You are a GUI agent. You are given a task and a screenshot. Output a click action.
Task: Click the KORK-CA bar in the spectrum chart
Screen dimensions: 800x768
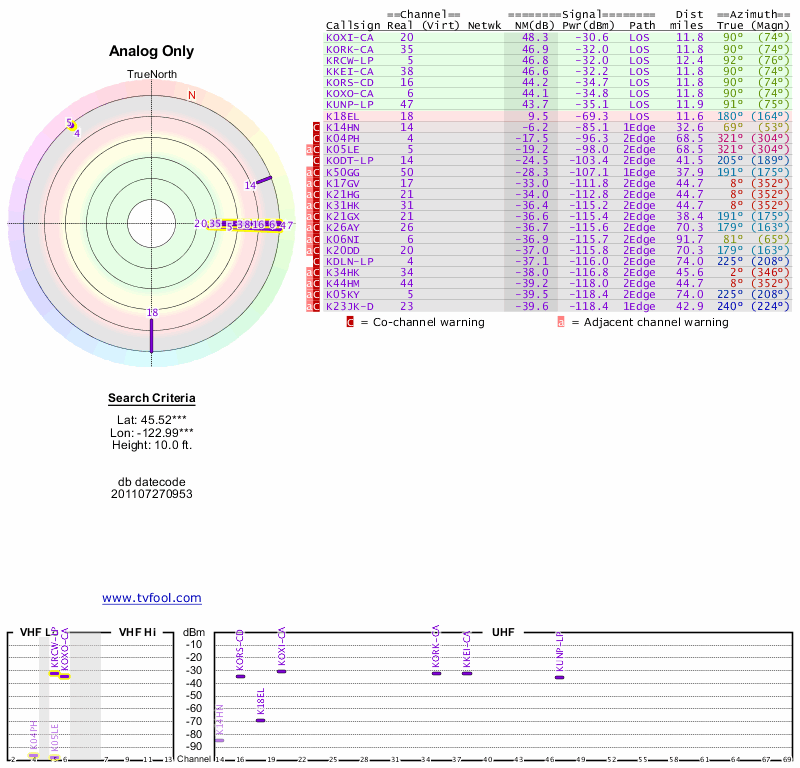pyautogui.click(x=436, y=673)
